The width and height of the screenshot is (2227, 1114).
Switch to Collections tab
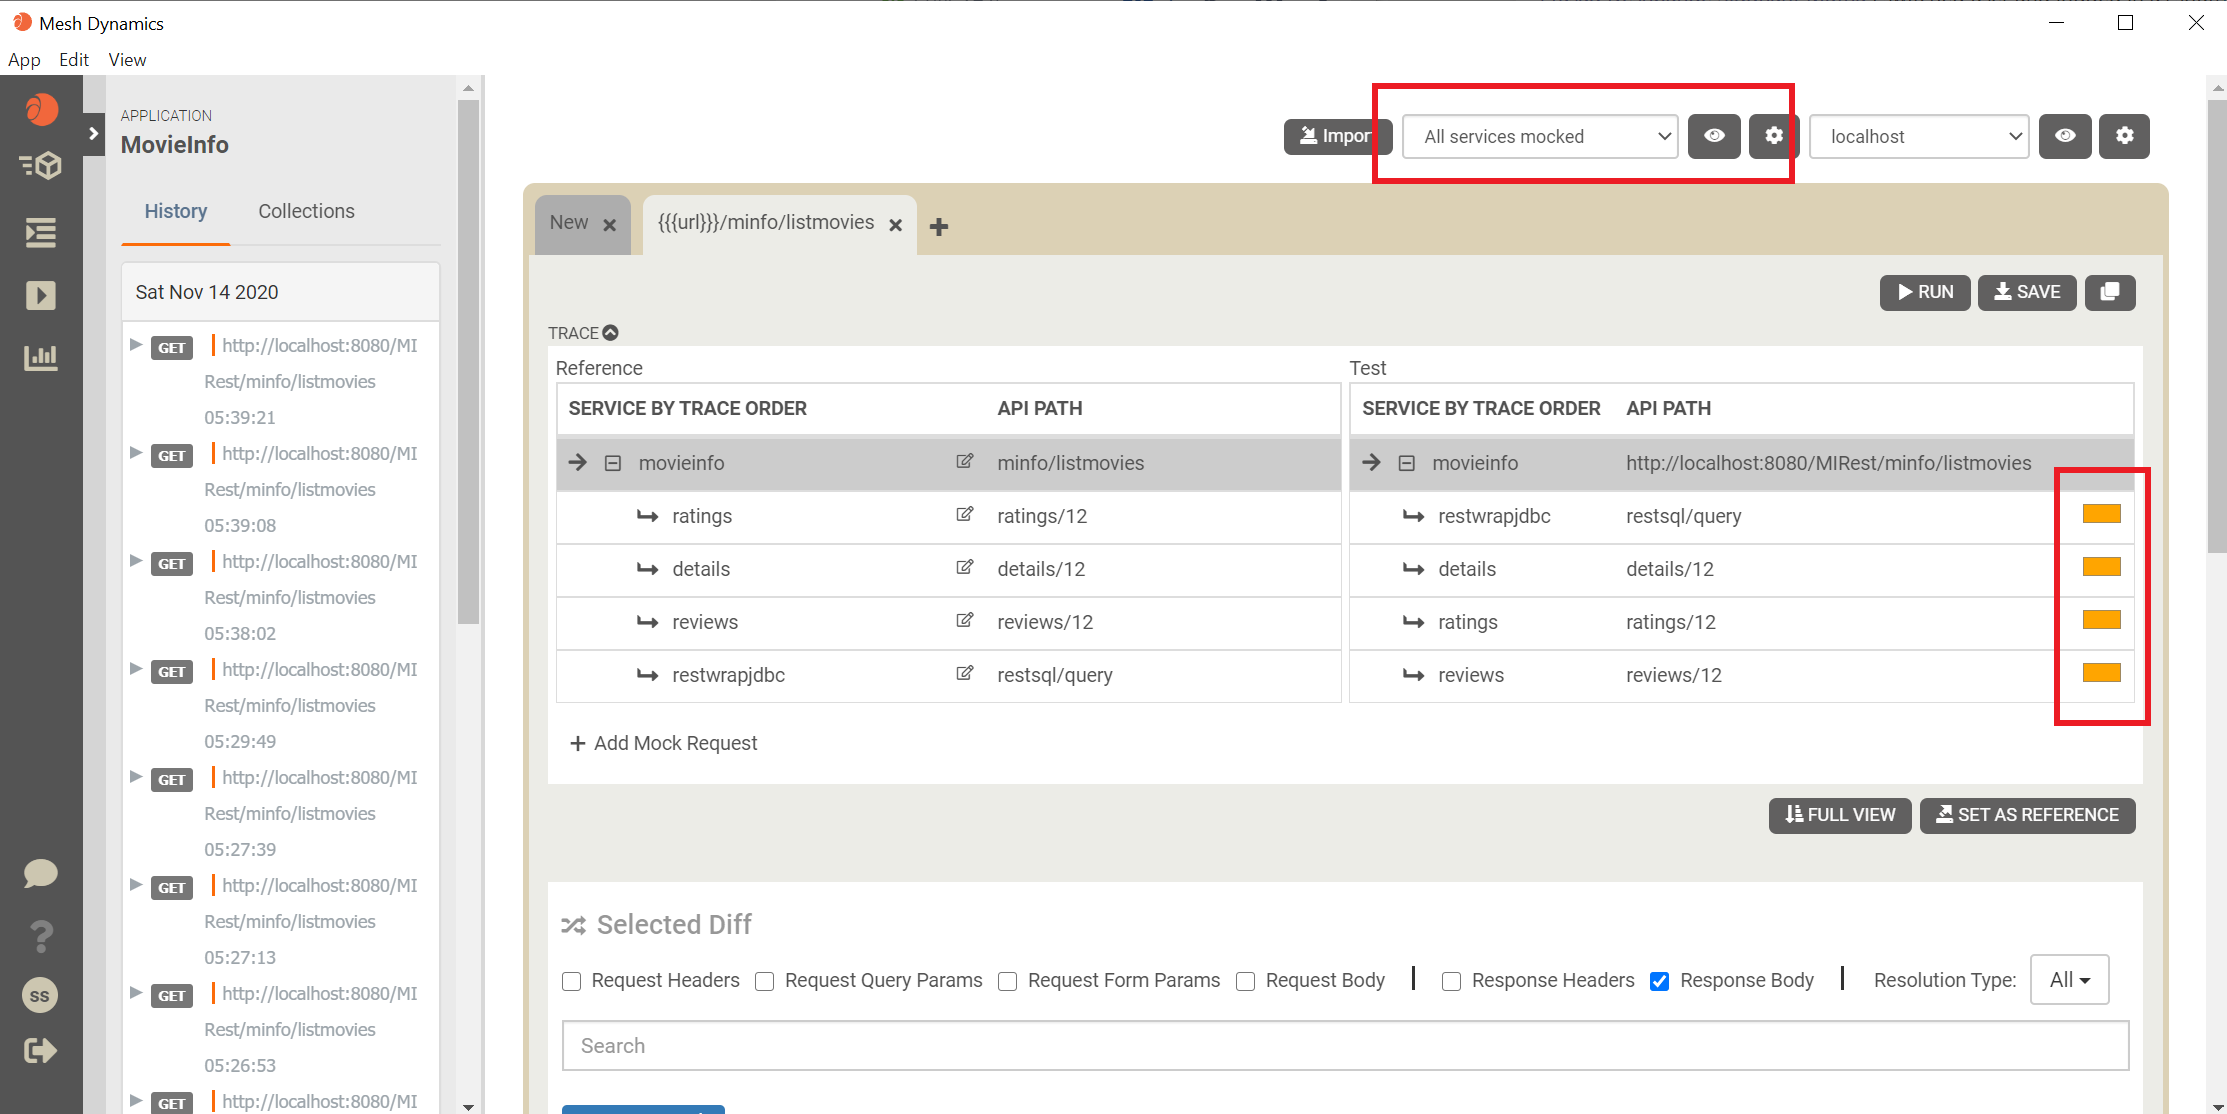click(306, 211)
